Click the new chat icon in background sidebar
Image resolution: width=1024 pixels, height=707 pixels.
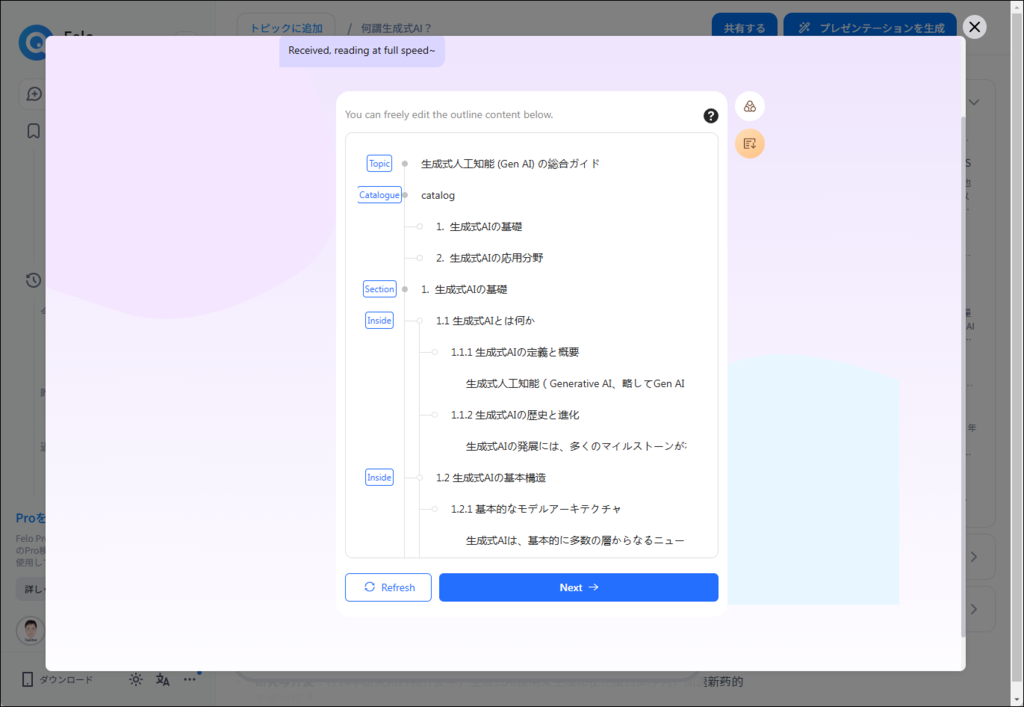point(34,94)
